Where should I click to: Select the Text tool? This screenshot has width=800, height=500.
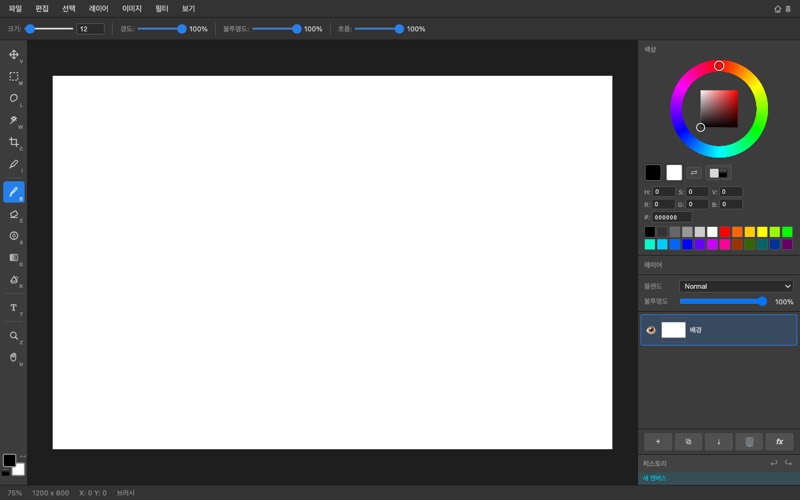(14, 308)
